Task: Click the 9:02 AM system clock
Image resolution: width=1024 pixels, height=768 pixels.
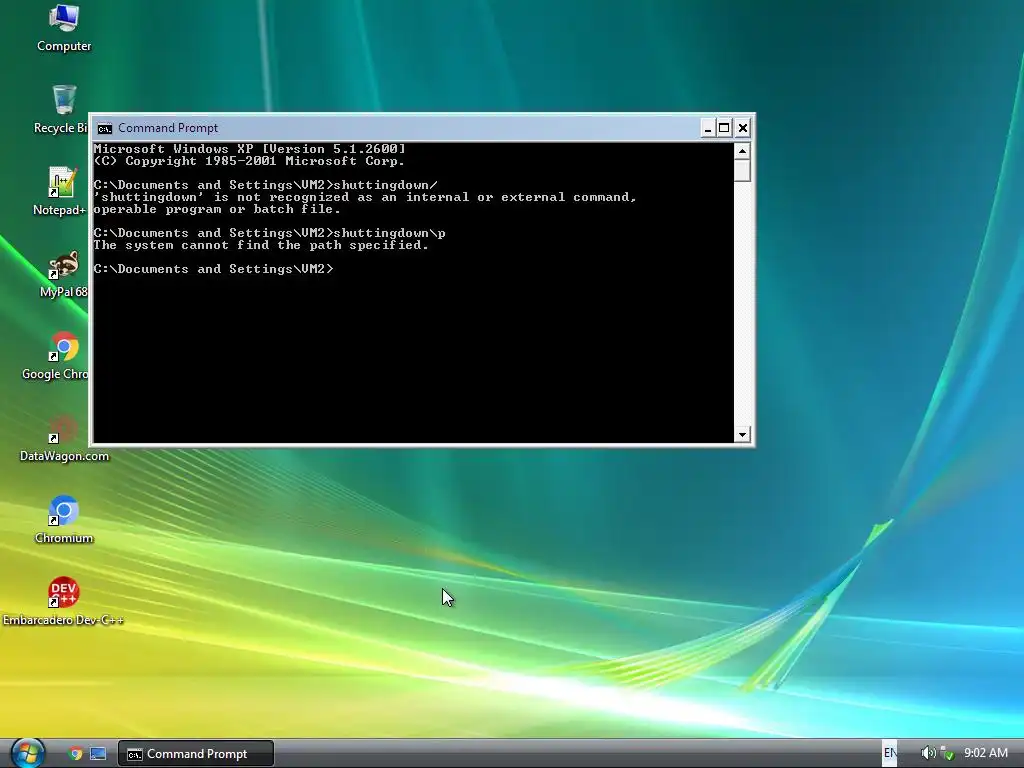Action: click(x=985, y=753)
